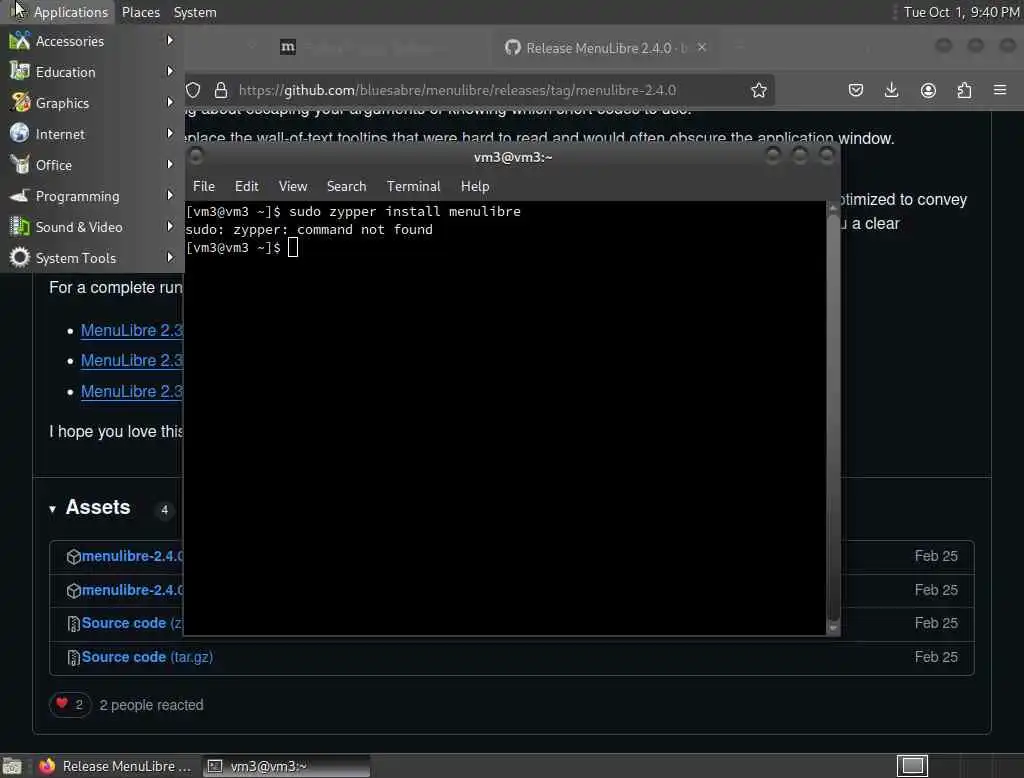Open second MenuLibre 2.3 link
The width and height of the screenshot is (1024, 778).
132,361
